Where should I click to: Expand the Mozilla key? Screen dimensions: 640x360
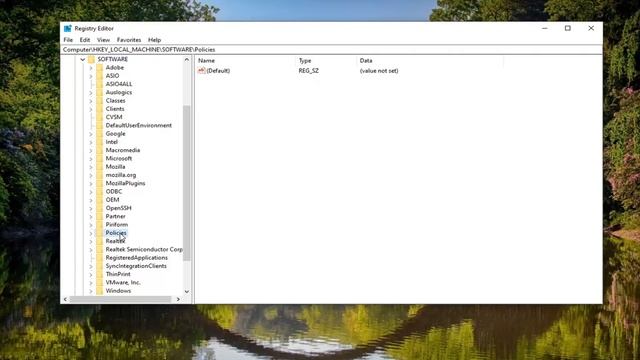pos(91,167)
